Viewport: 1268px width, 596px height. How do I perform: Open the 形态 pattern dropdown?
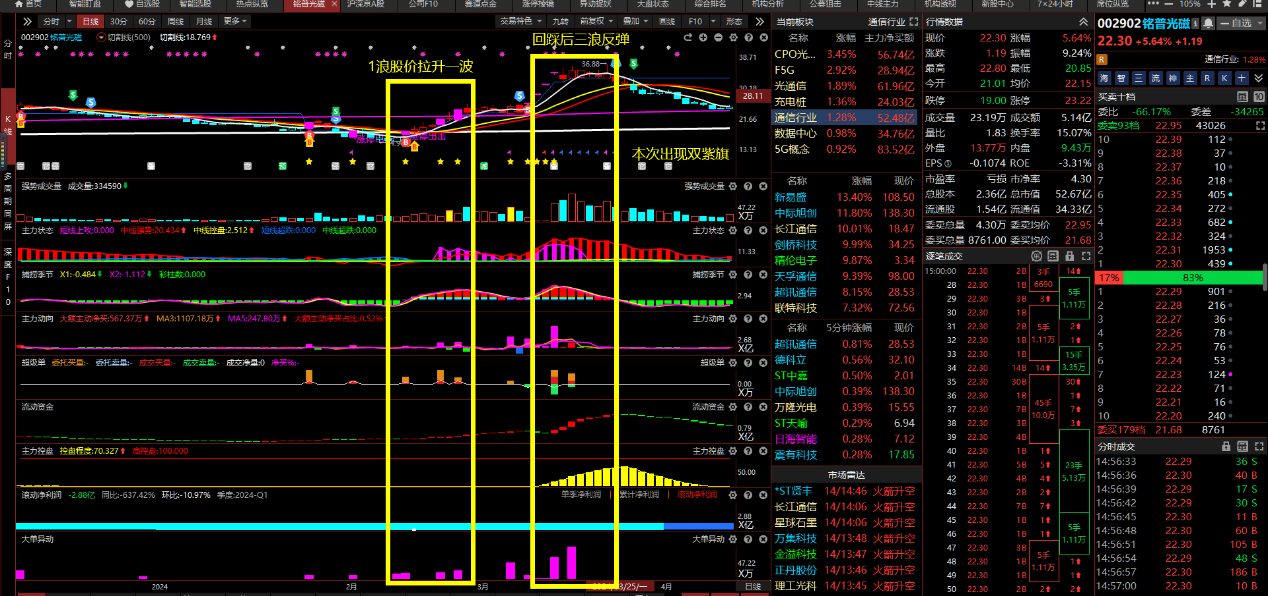(x=735, y=21)
